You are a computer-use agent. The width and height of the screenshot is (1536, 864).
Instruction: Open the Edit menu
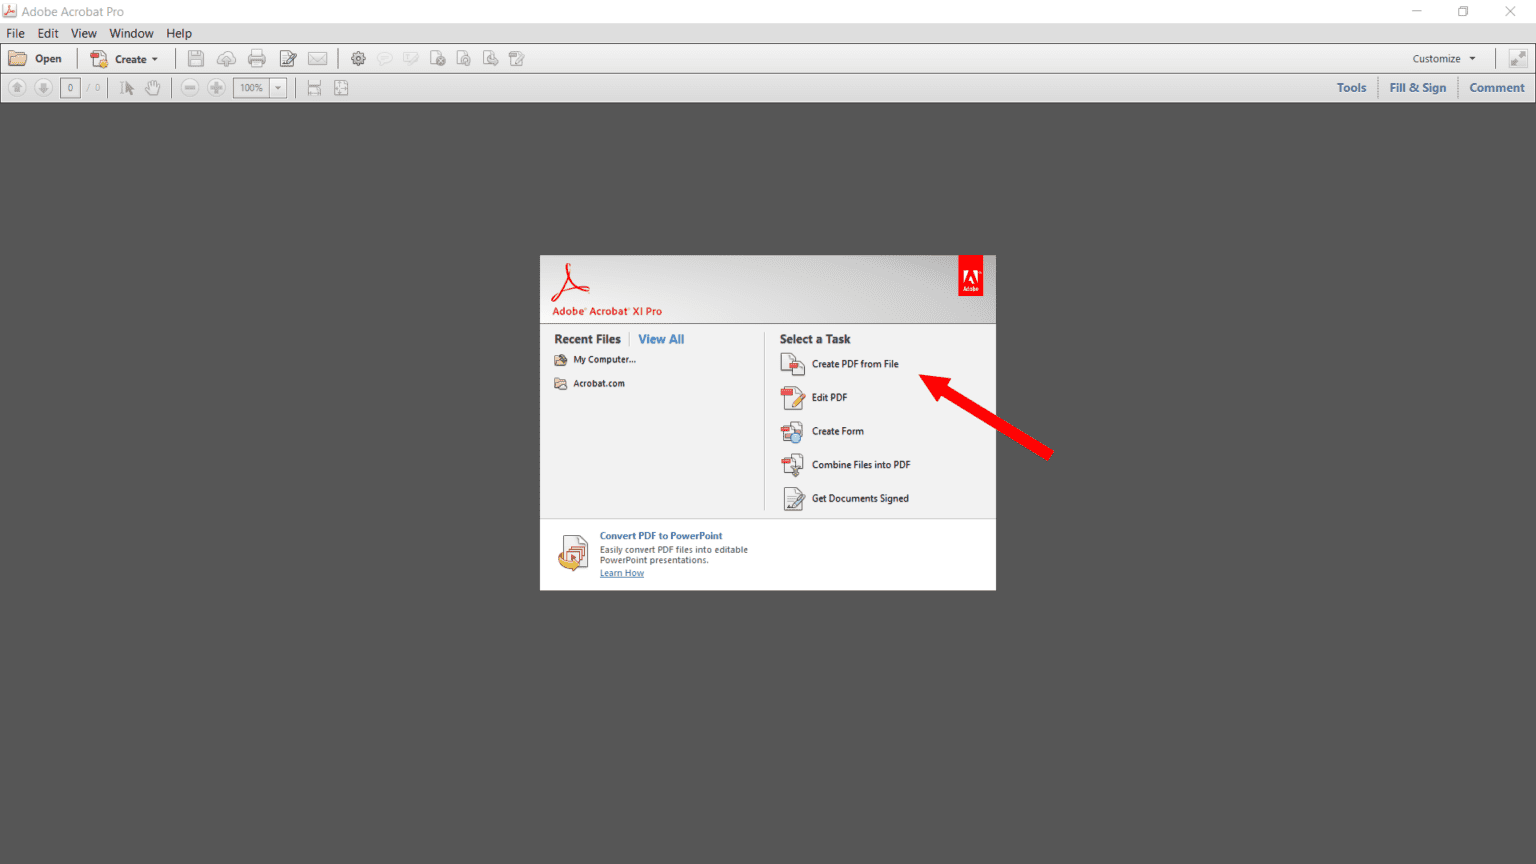tap(48, 33)
